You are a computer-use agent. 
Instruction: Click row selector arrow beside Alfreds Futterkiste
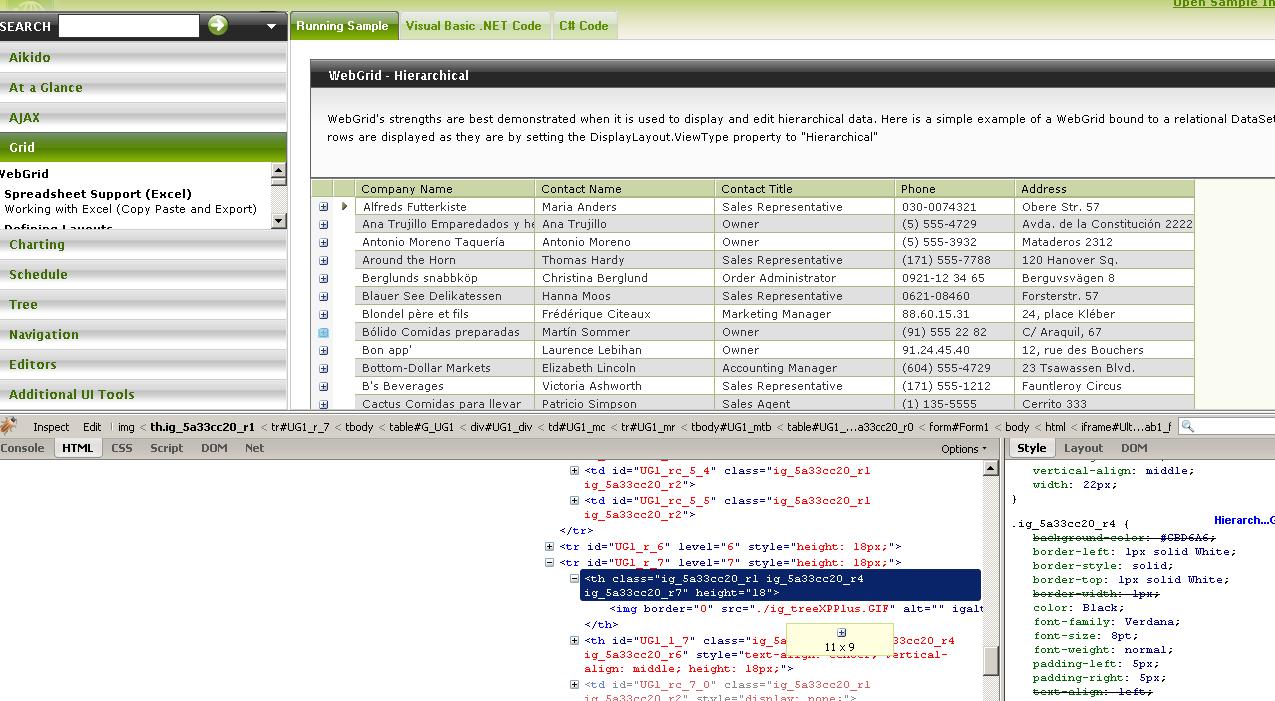pyautogui.click(x=344, y=207)
